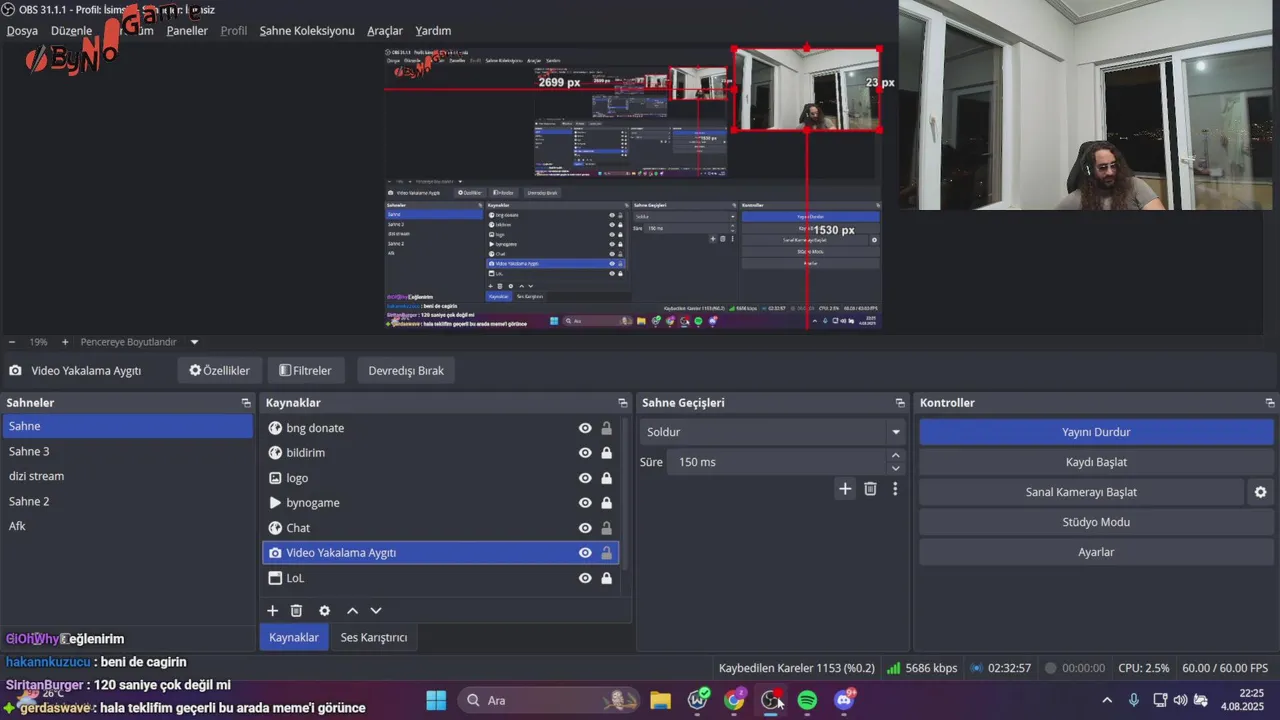
Task: Undock the Kaynaklar panel
Action: [622, 403]
